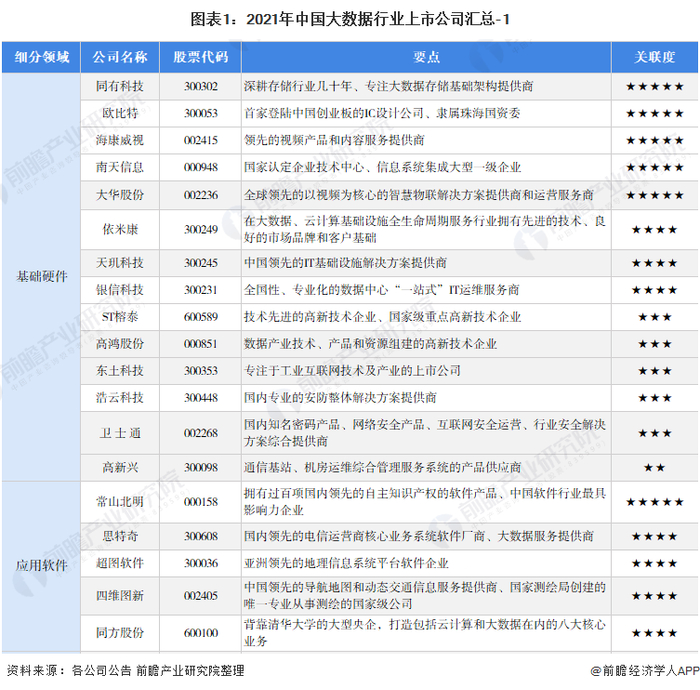The height and width of the screenshot is (690, 700).
Task: Select stock code 300353
Action: (x=200, y=371)
